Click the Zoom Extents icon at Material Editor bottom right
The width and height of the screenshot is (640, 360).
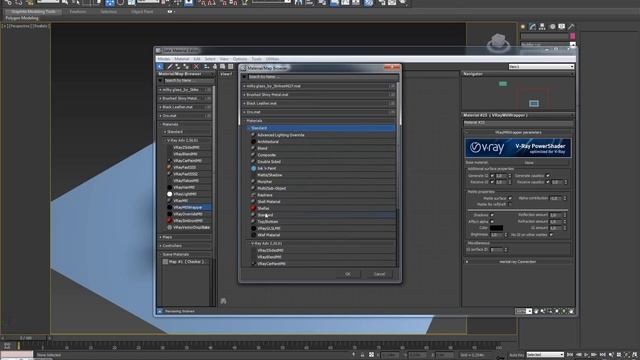(x=558, y=311)
